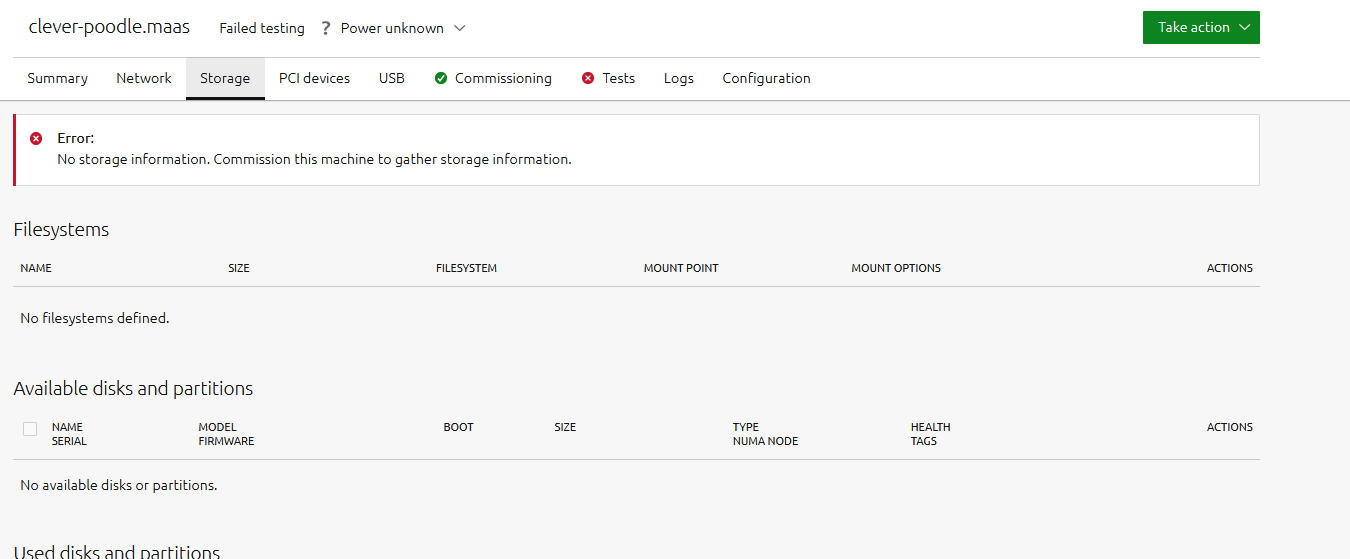This screenshot has height=559, width=1350.
Task: View the Commissioning tab
Action: [x=503, y=78]
